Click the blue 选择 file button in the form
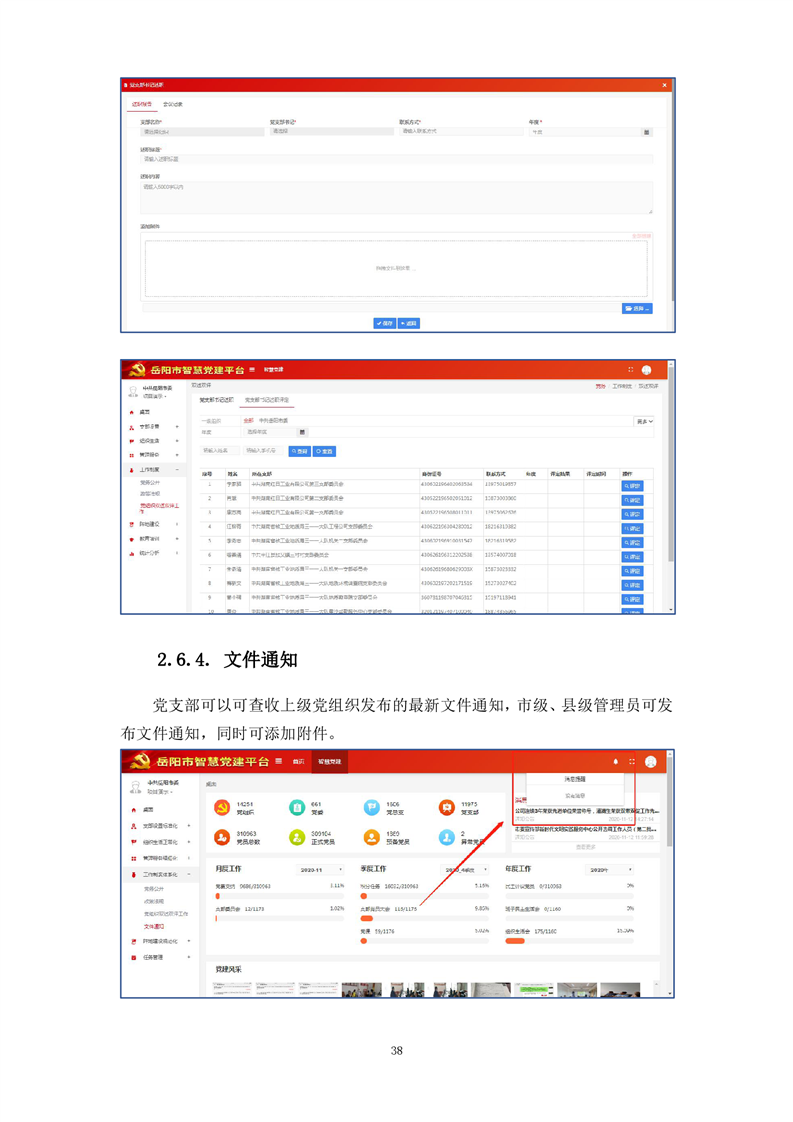The width and height of the screenshot is (793, 1122). tap(637, 308)
